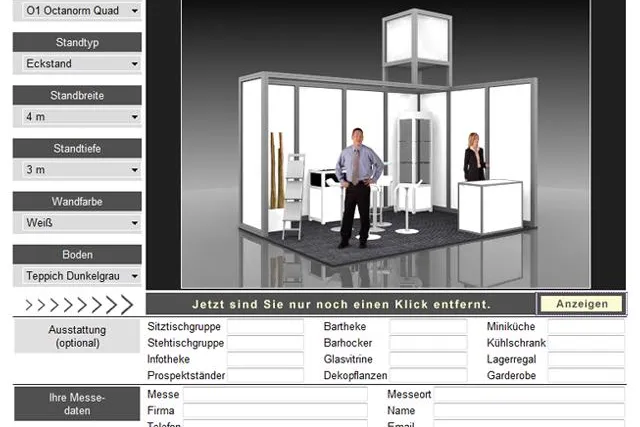Click the Dekopflanzen input field
Image resolution: width=640 pixels, height=427 pixels.
(x=428, y=375)
